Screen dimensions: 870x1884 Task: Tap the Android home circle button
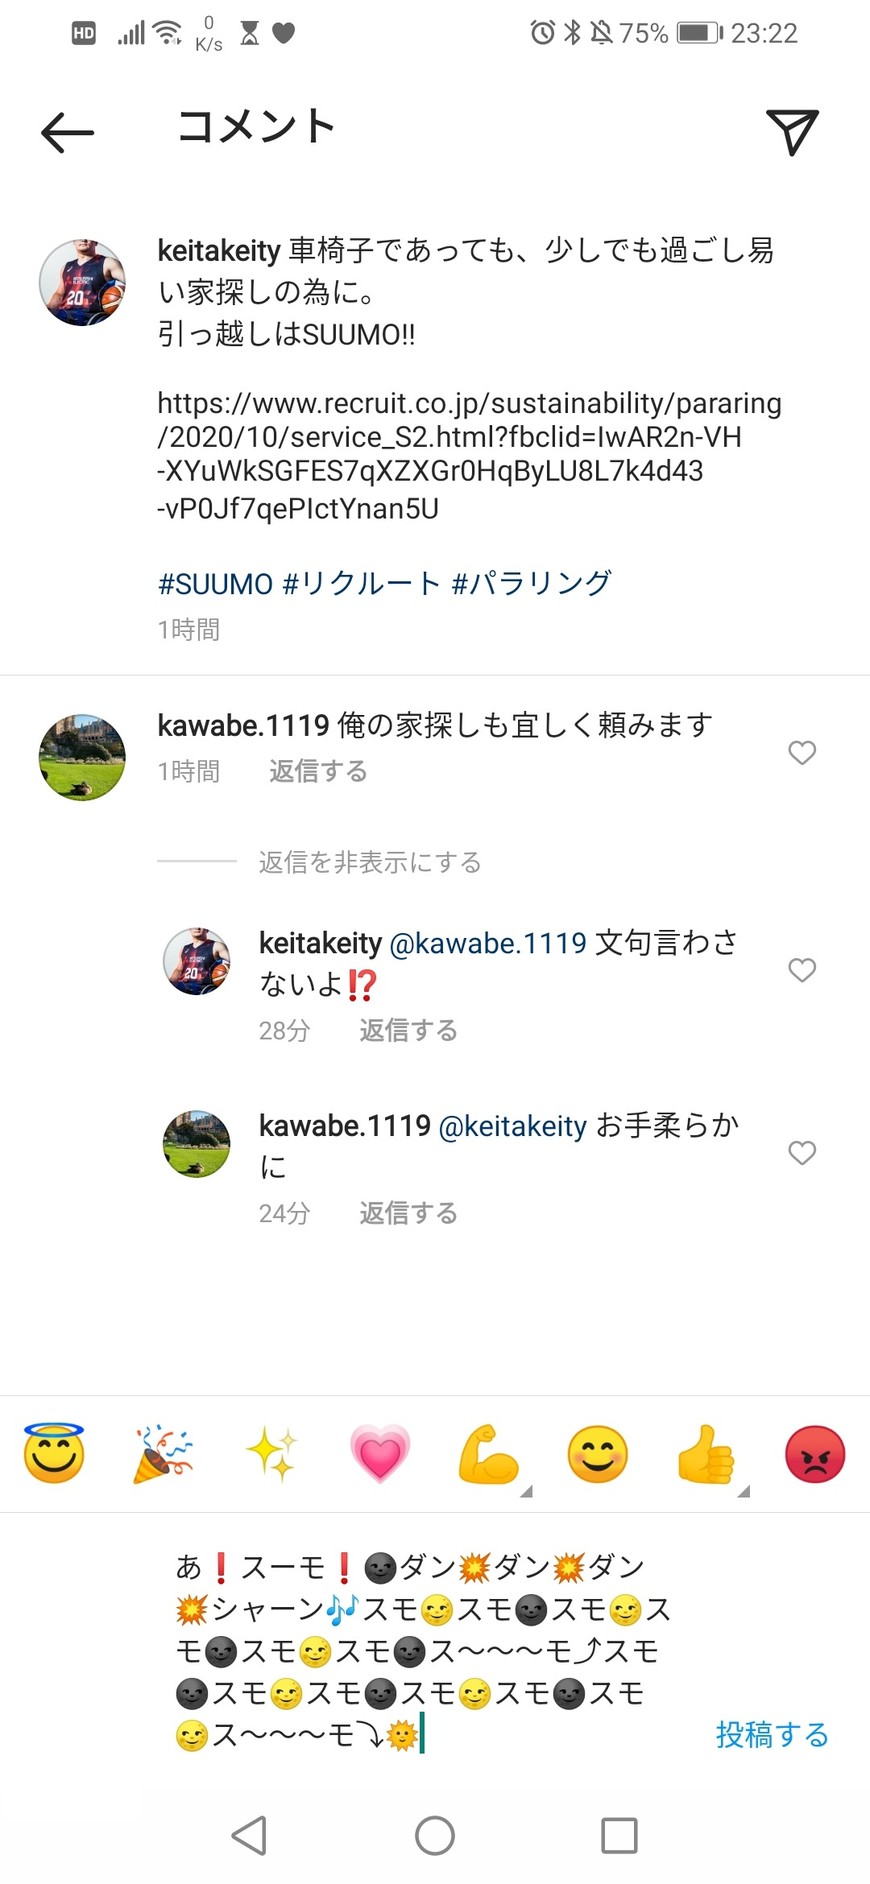coord(435,1835)
